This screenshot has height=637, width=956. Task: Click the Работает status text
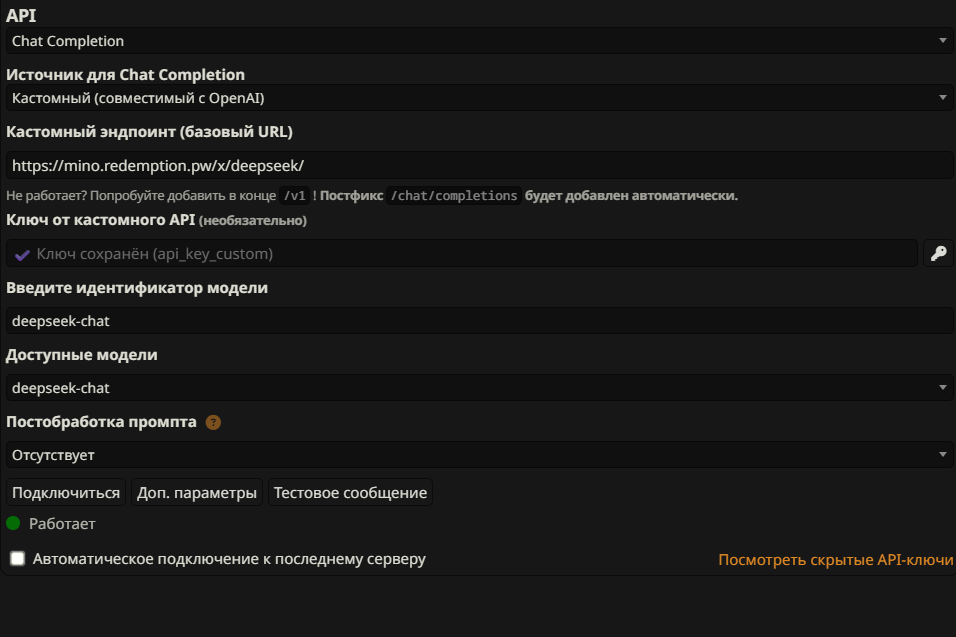point(62,524)
